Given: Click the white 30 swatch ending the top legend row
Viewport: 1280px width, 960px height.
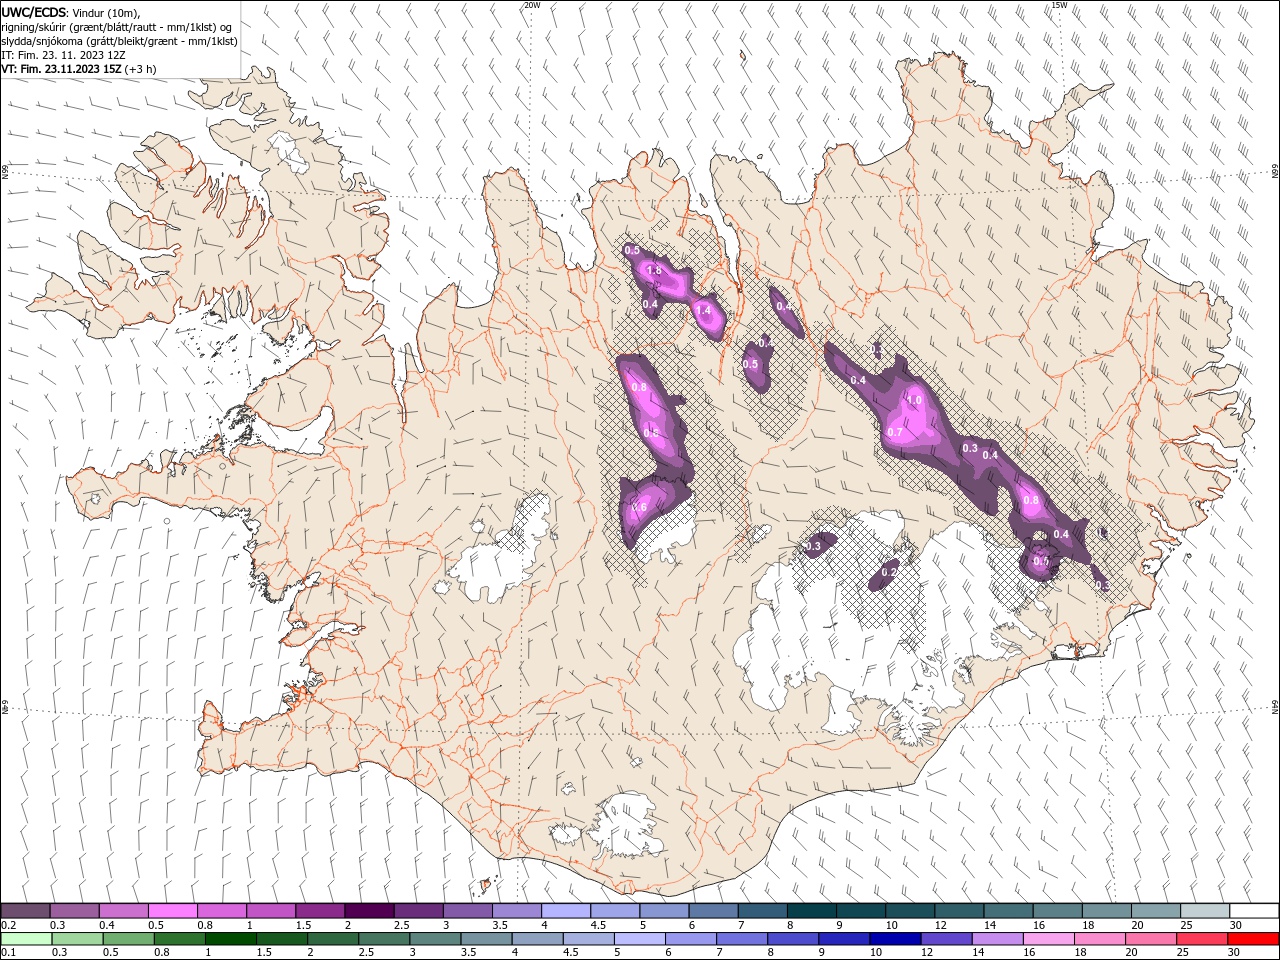Looking at the screenshot, I should coord(1254,911).
